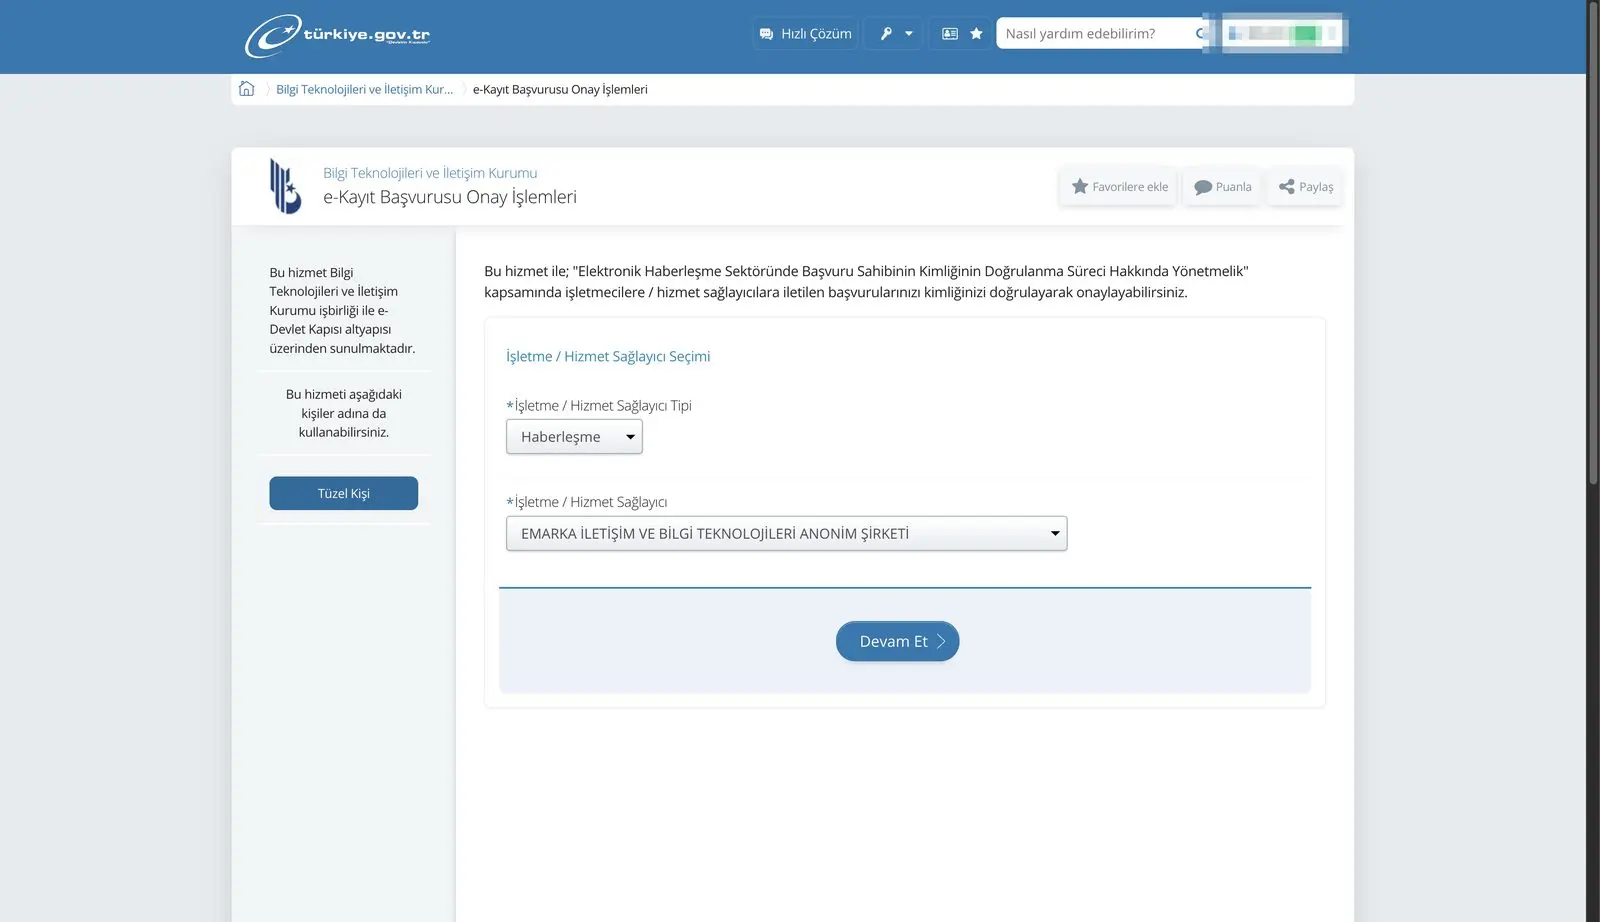
Task: Open the blurred user profile menu
Action: point(1284,34)
